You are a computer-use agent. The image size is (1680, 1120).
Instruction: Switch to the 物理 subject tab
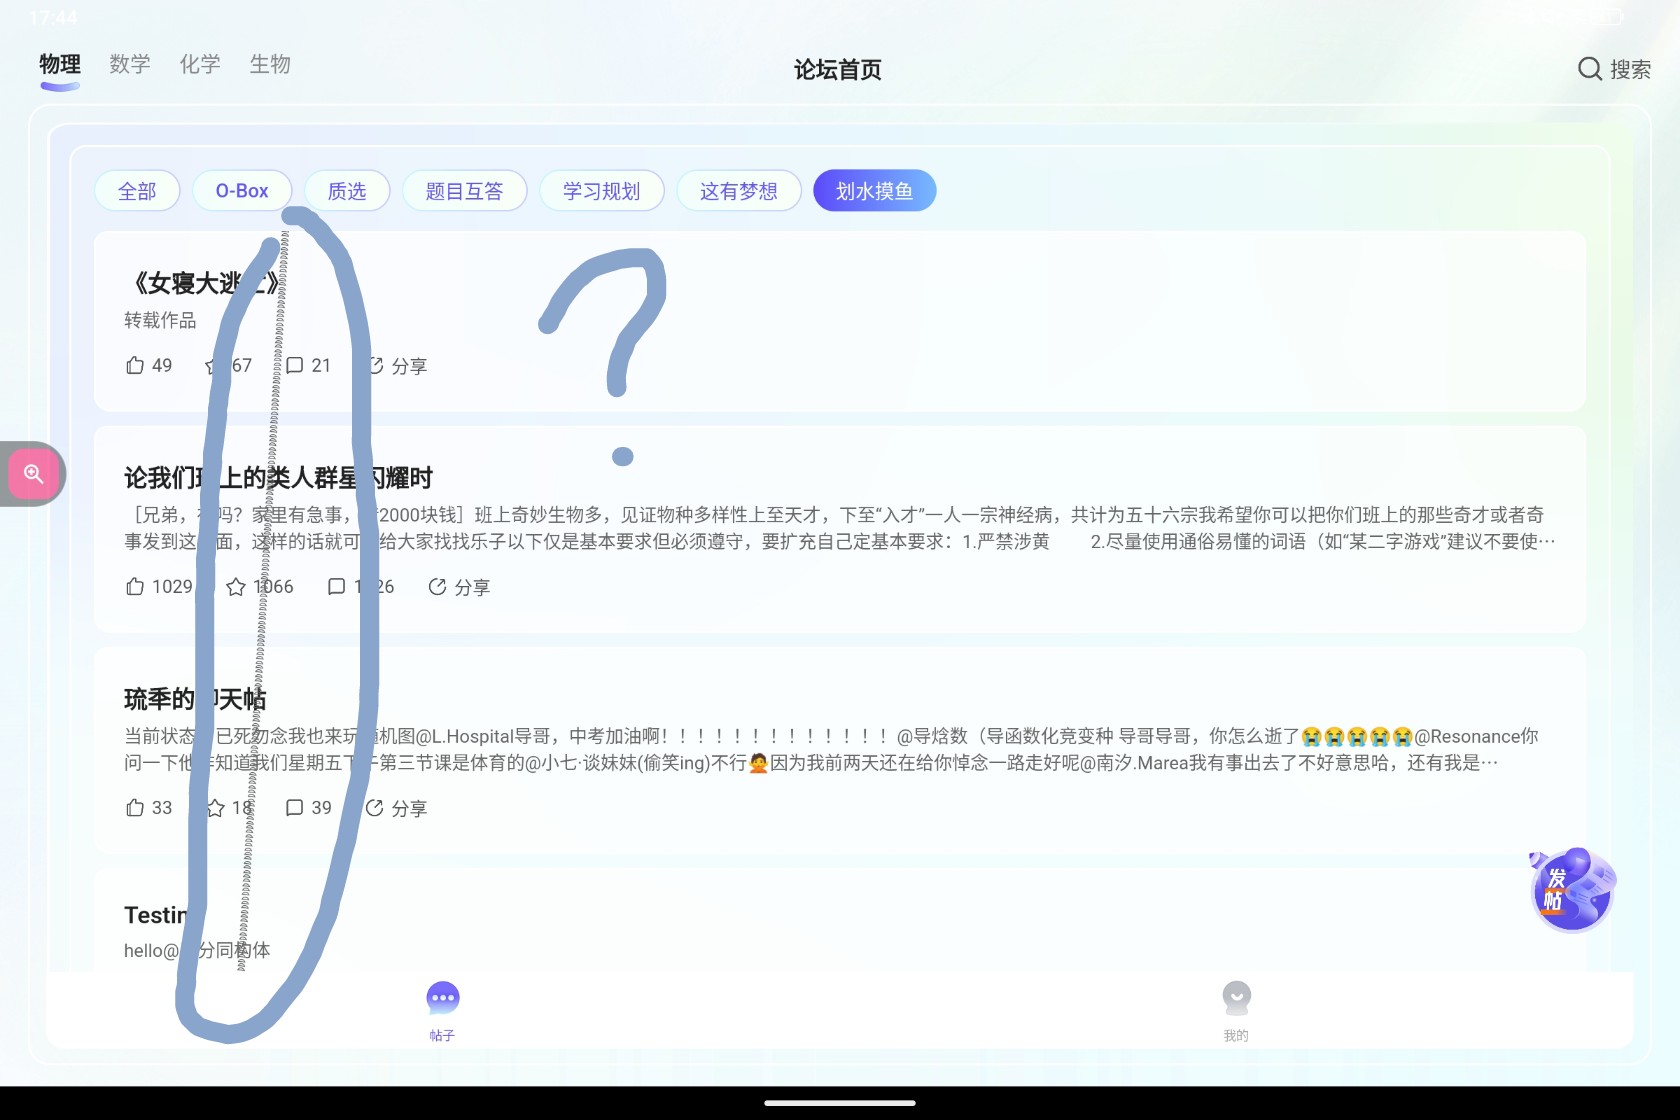coord(60,64)
